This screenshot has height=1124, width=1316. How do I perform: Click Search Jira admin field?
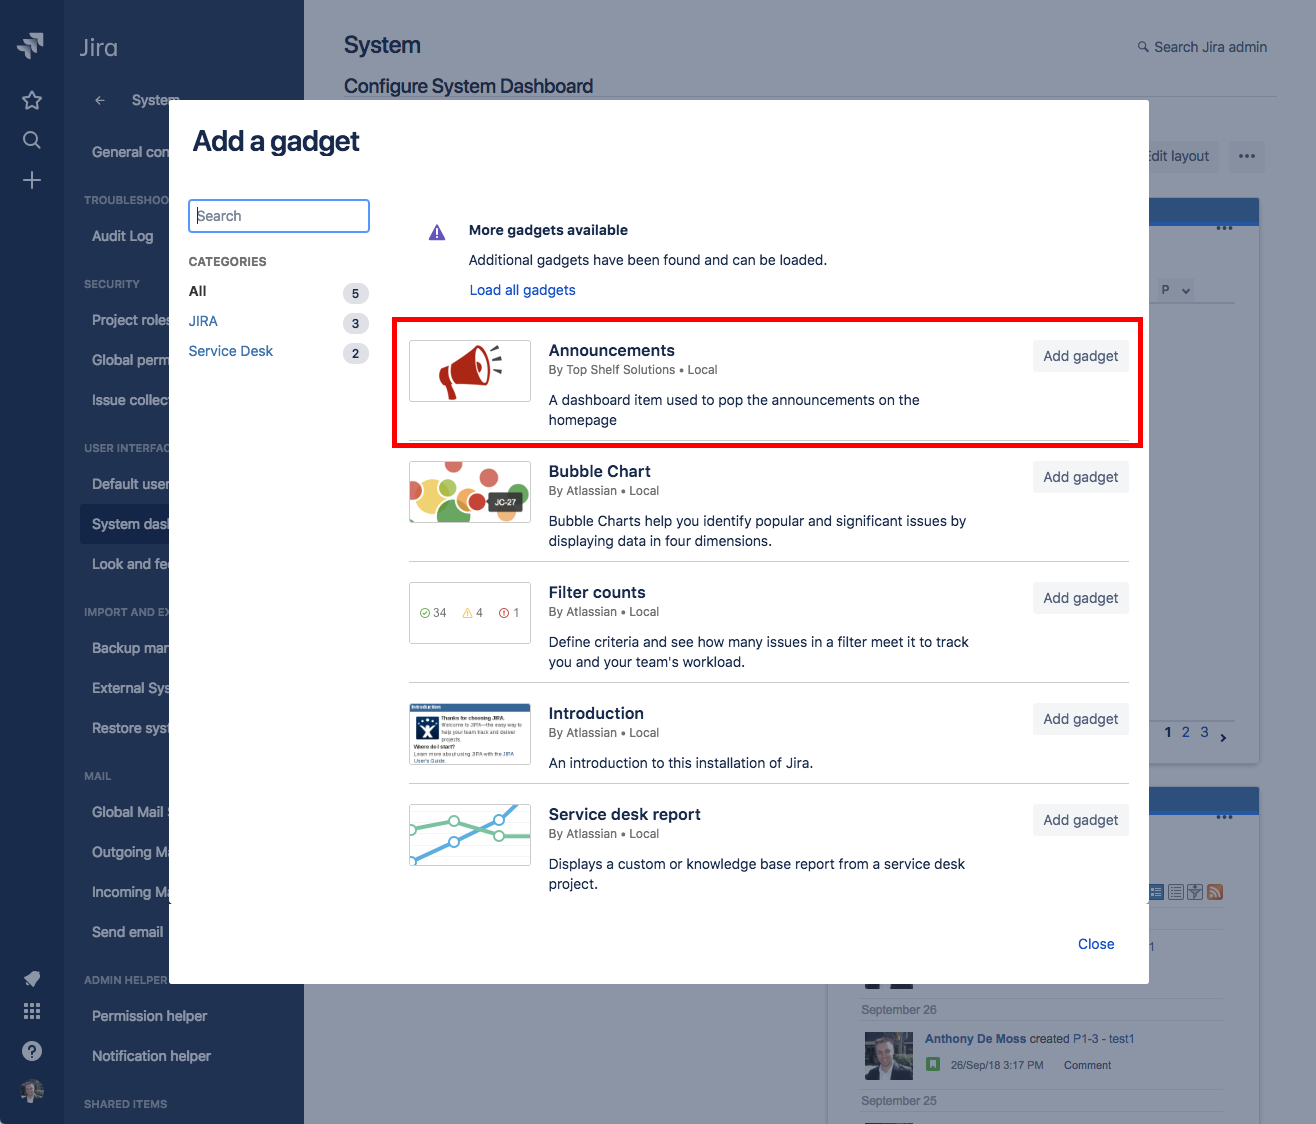pyautogui.click(x=1203, y=47)
